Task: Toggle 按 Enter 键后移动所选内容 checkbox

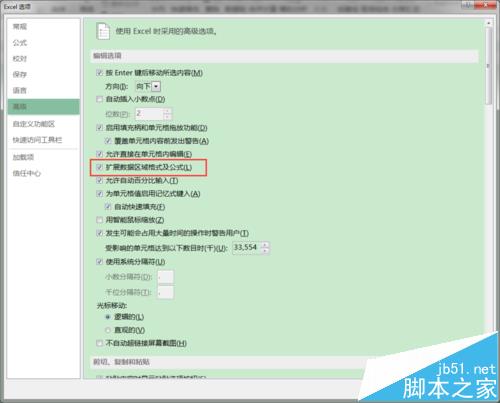Action: point(99,73)
